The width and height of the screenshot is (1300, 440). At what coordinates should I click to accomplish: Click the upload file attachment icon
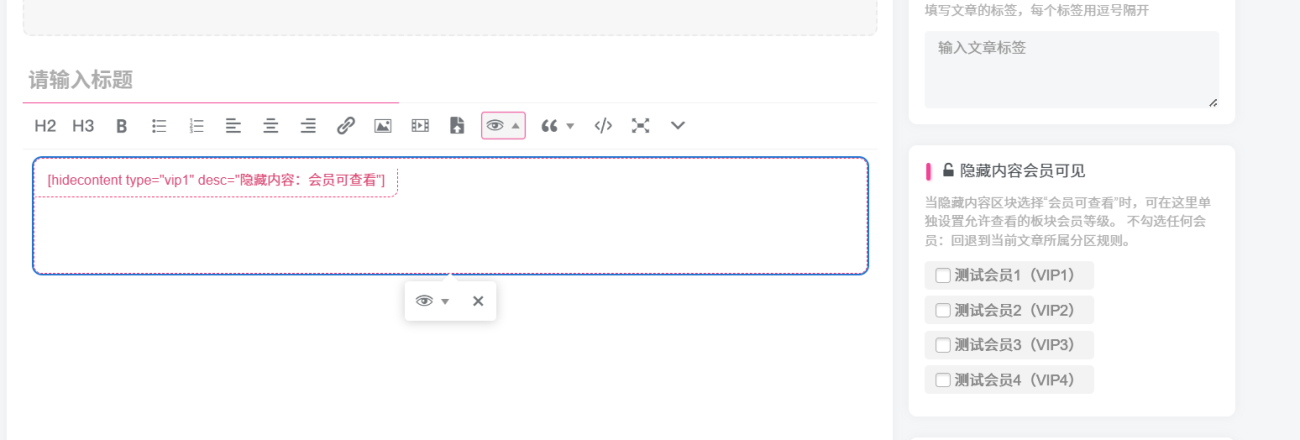457,126
